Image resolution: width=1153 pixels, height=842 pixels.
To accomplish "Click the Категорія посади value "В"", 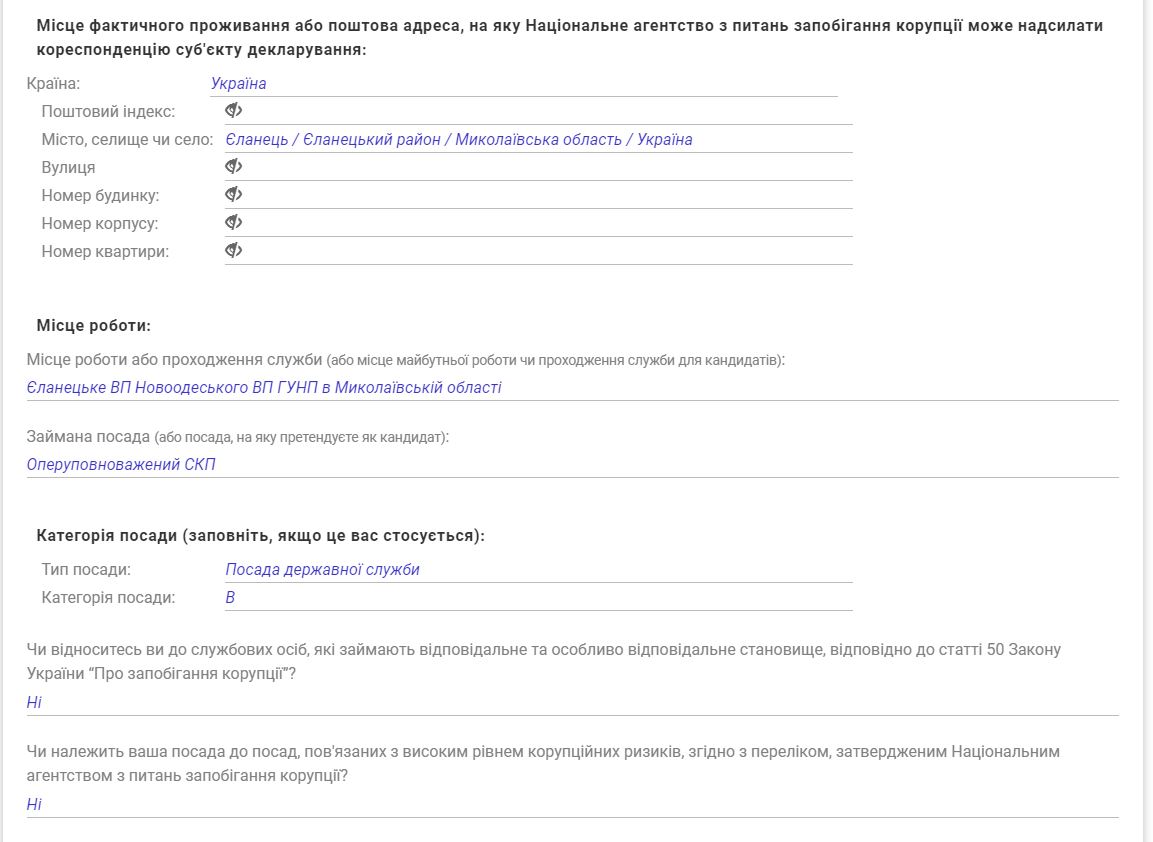I will (x=230, y=598).
